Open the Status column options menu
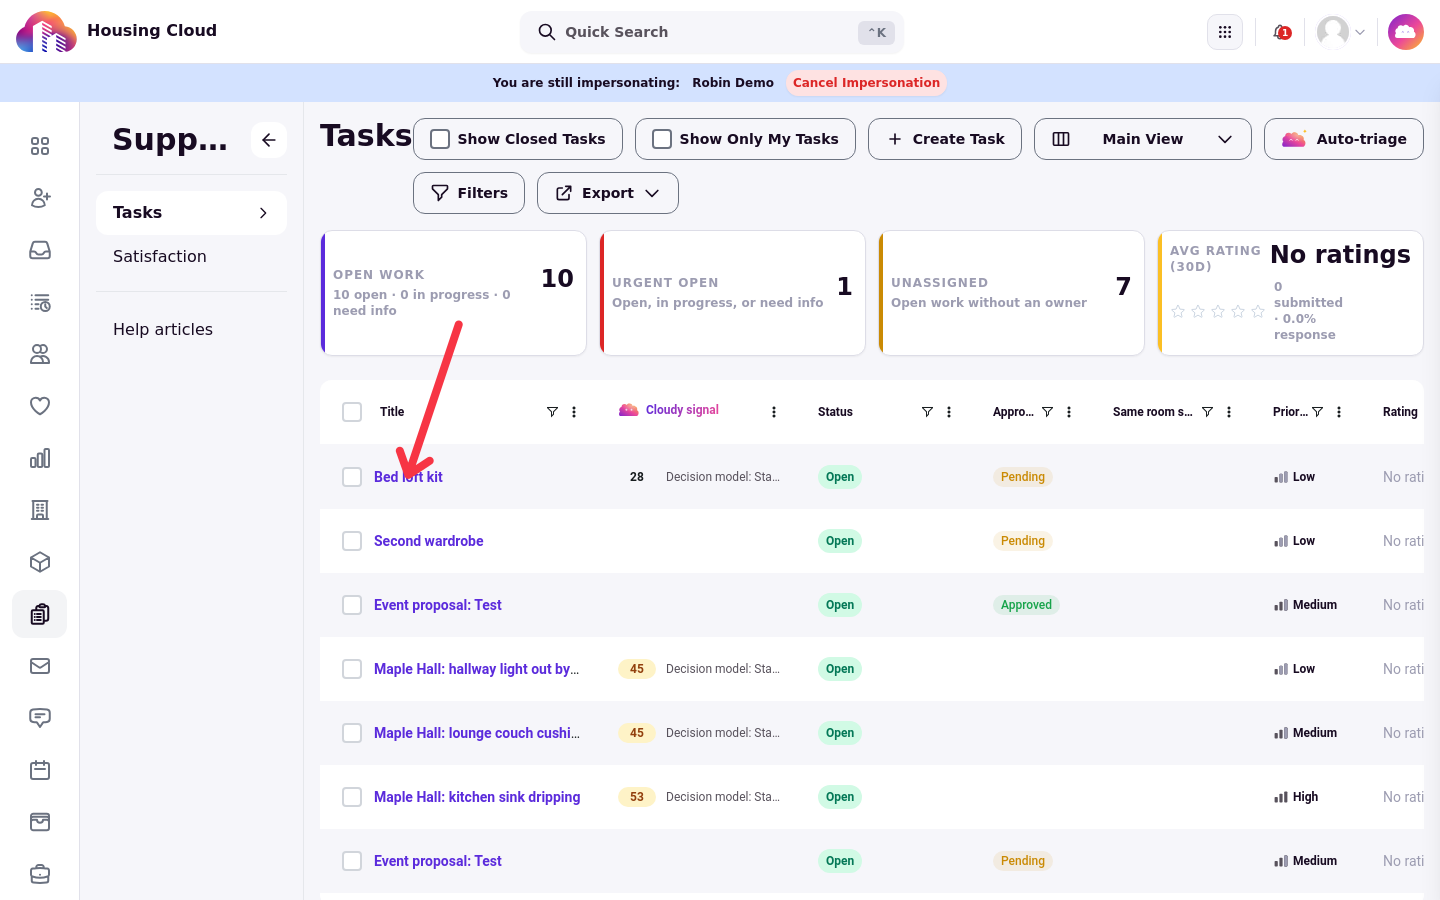 (949, 412)
